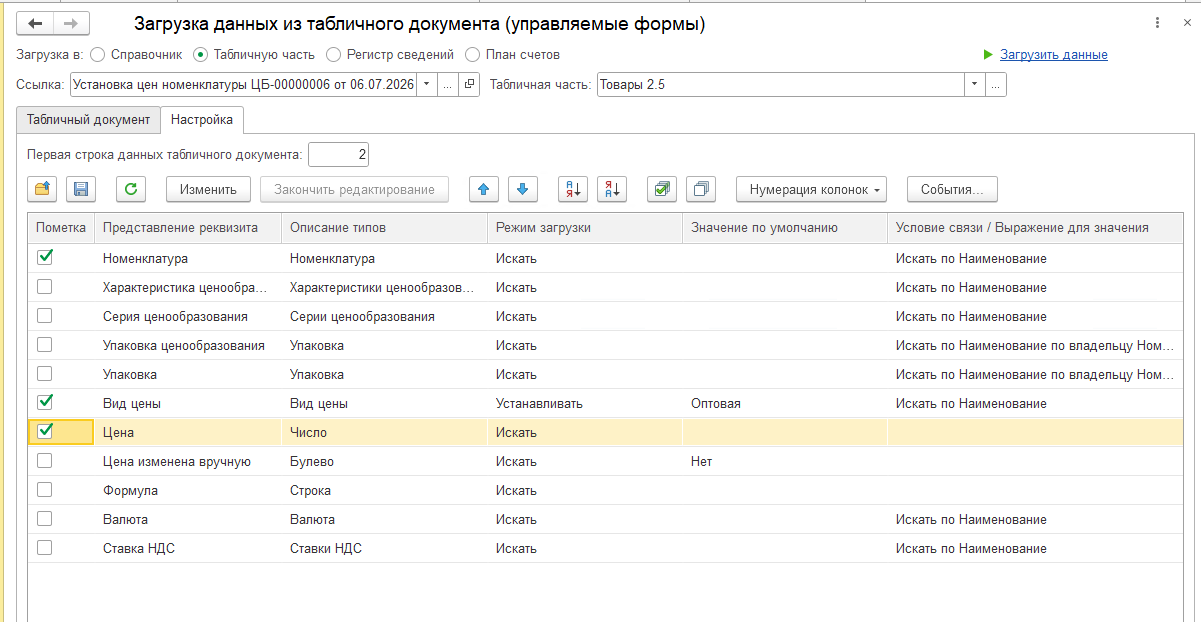Click the Пометка column header
Viewport: 1201px width, 622px height.
[61, 228]
